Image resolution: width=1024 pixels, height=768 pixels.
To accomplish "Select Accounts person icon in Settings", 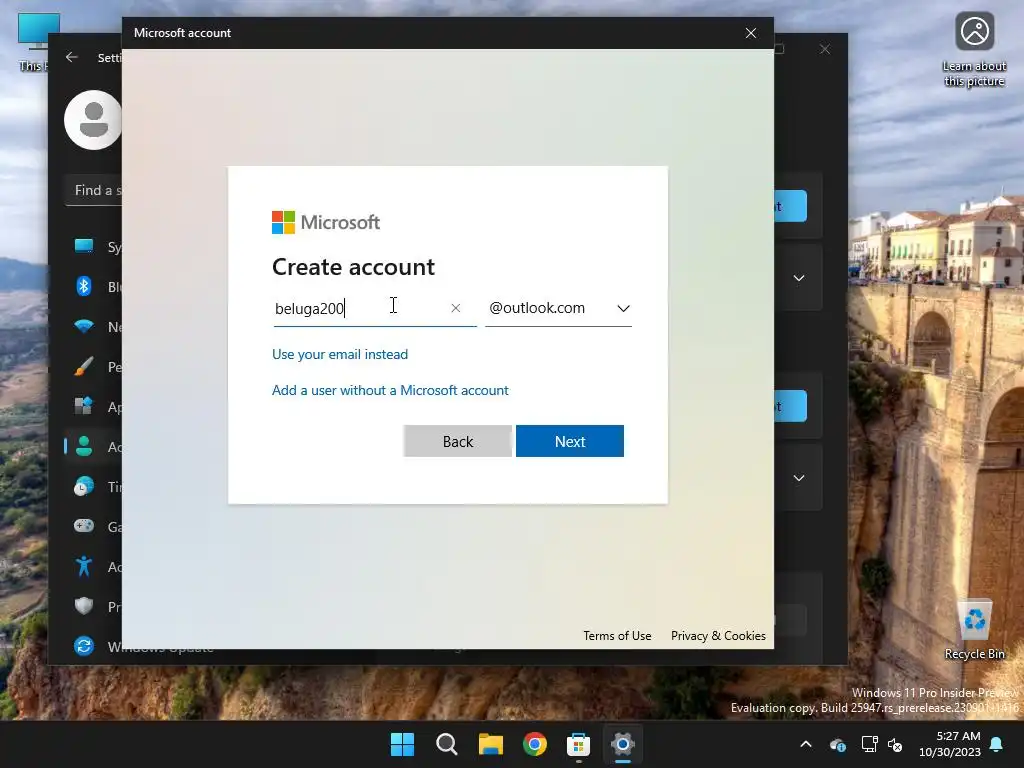I will [84, 446].
